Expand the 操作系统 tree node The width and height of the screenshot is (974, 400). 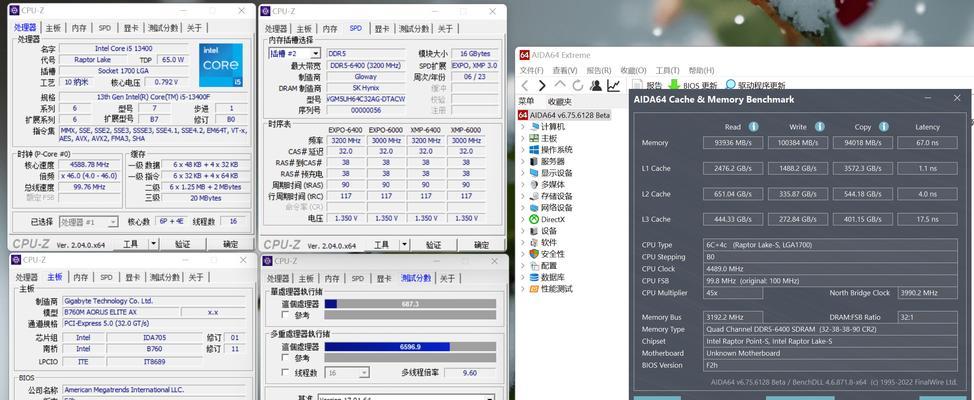point(523,150)
